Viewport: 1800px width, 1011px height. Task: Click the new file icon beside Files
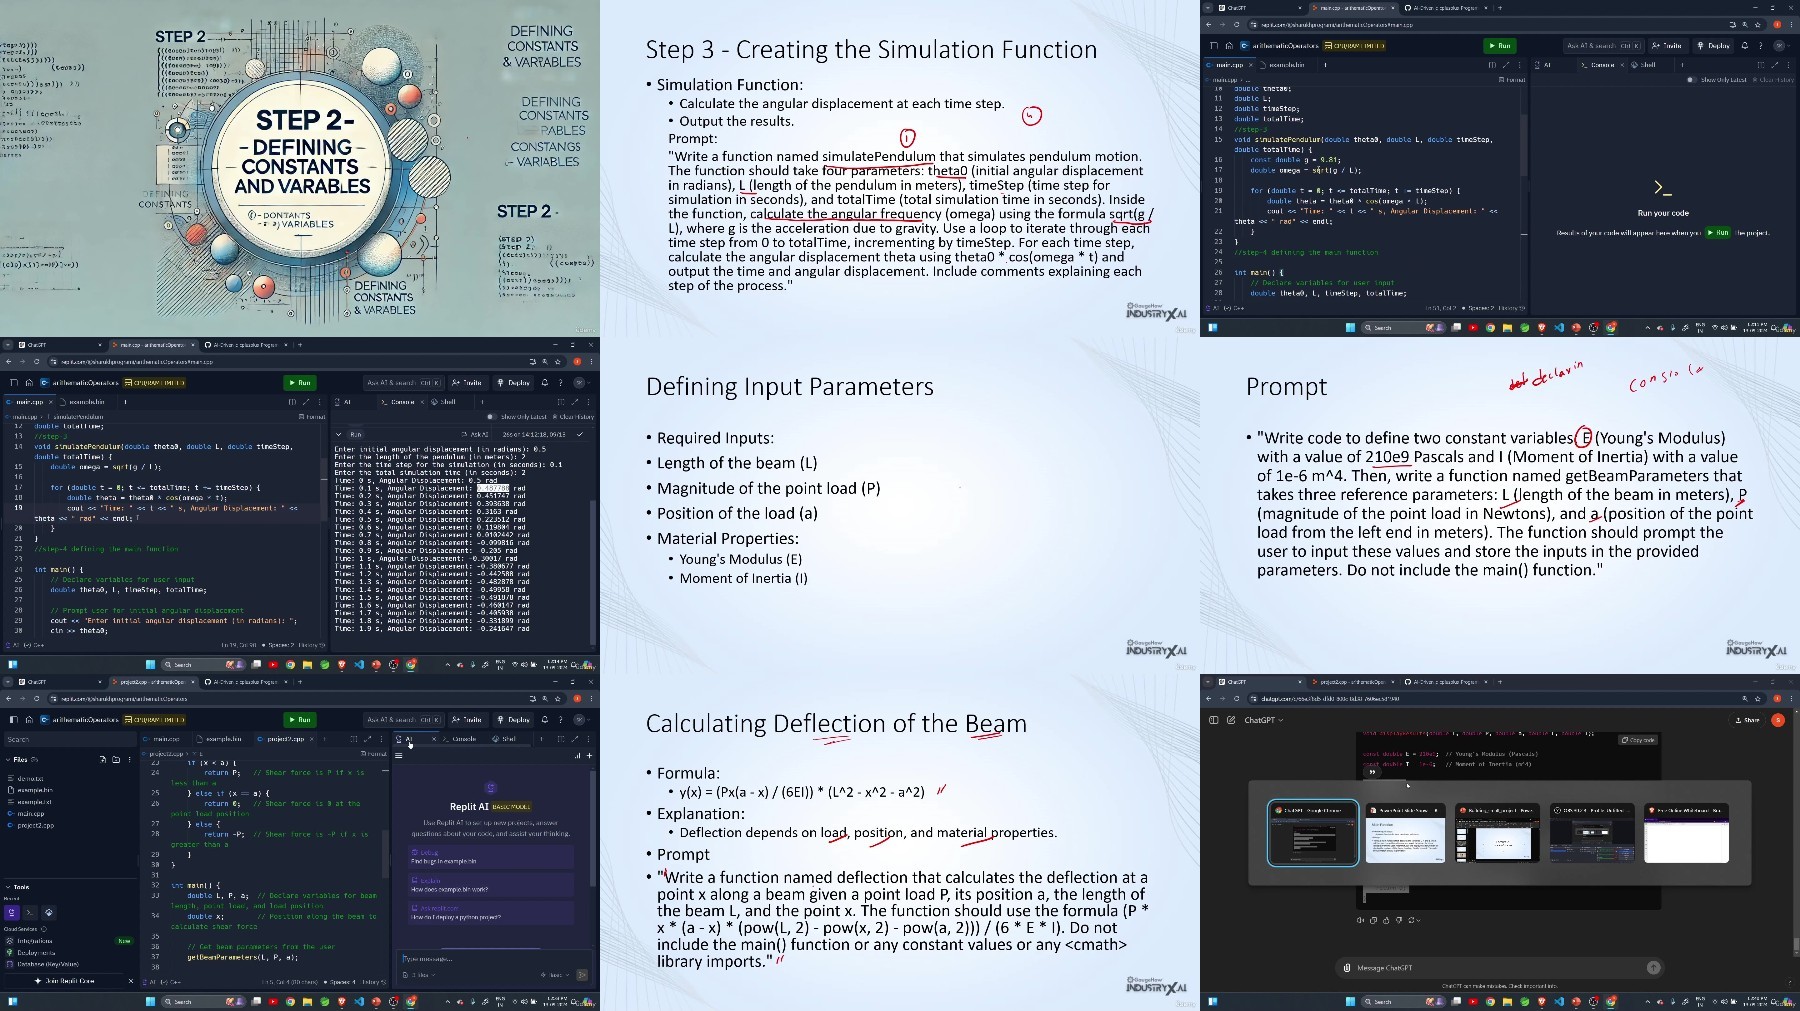(102, 760)
